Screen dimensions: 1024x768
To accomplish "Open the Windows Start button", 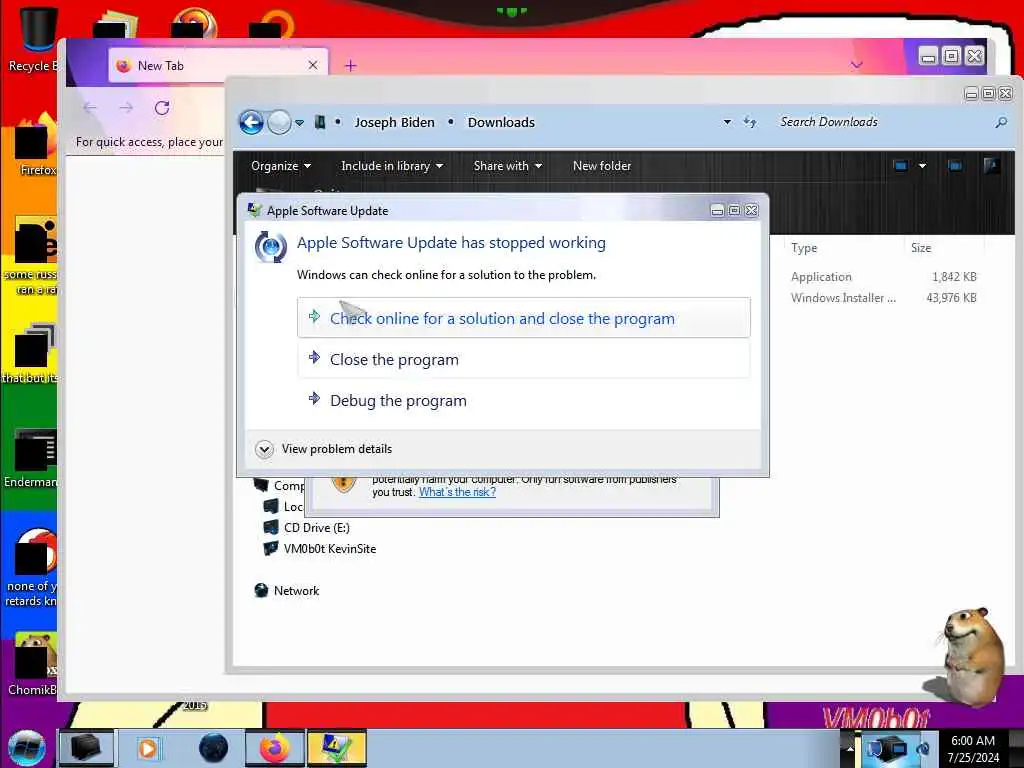I will click(x=26, y=748).
